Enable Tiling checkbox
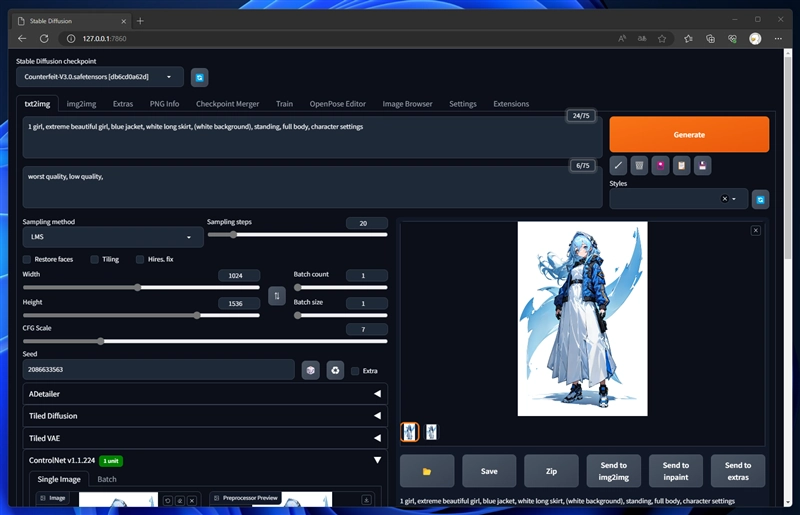Screen dimensions: 800x515 click(x=94, y=259)
